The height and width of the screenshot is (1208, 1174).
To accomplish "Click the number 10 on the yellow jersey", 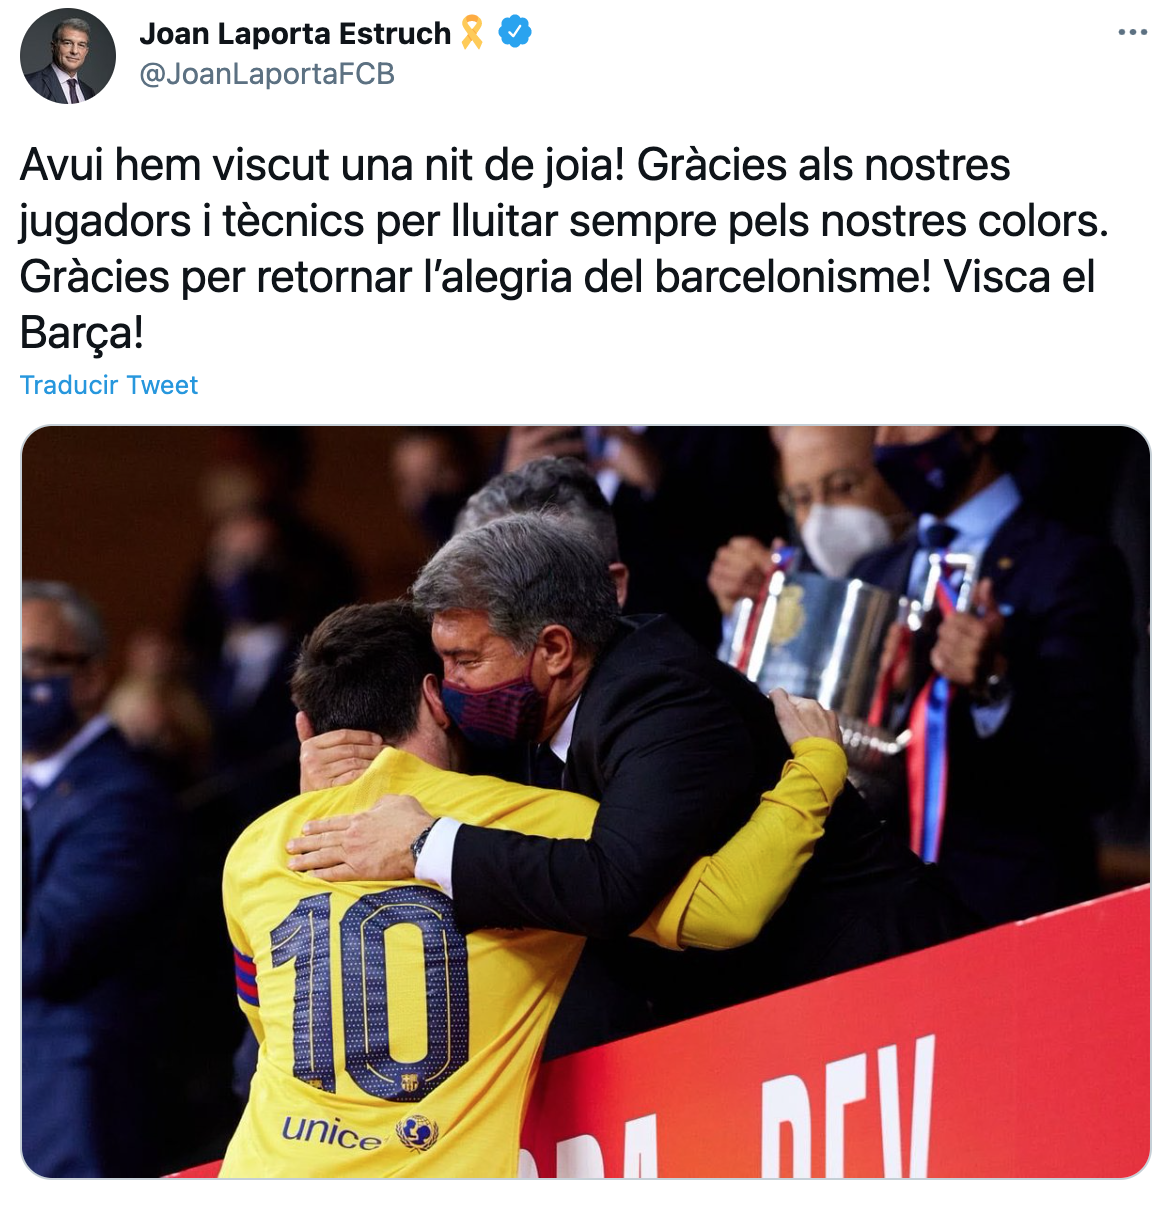I will [x=370, y=990].
